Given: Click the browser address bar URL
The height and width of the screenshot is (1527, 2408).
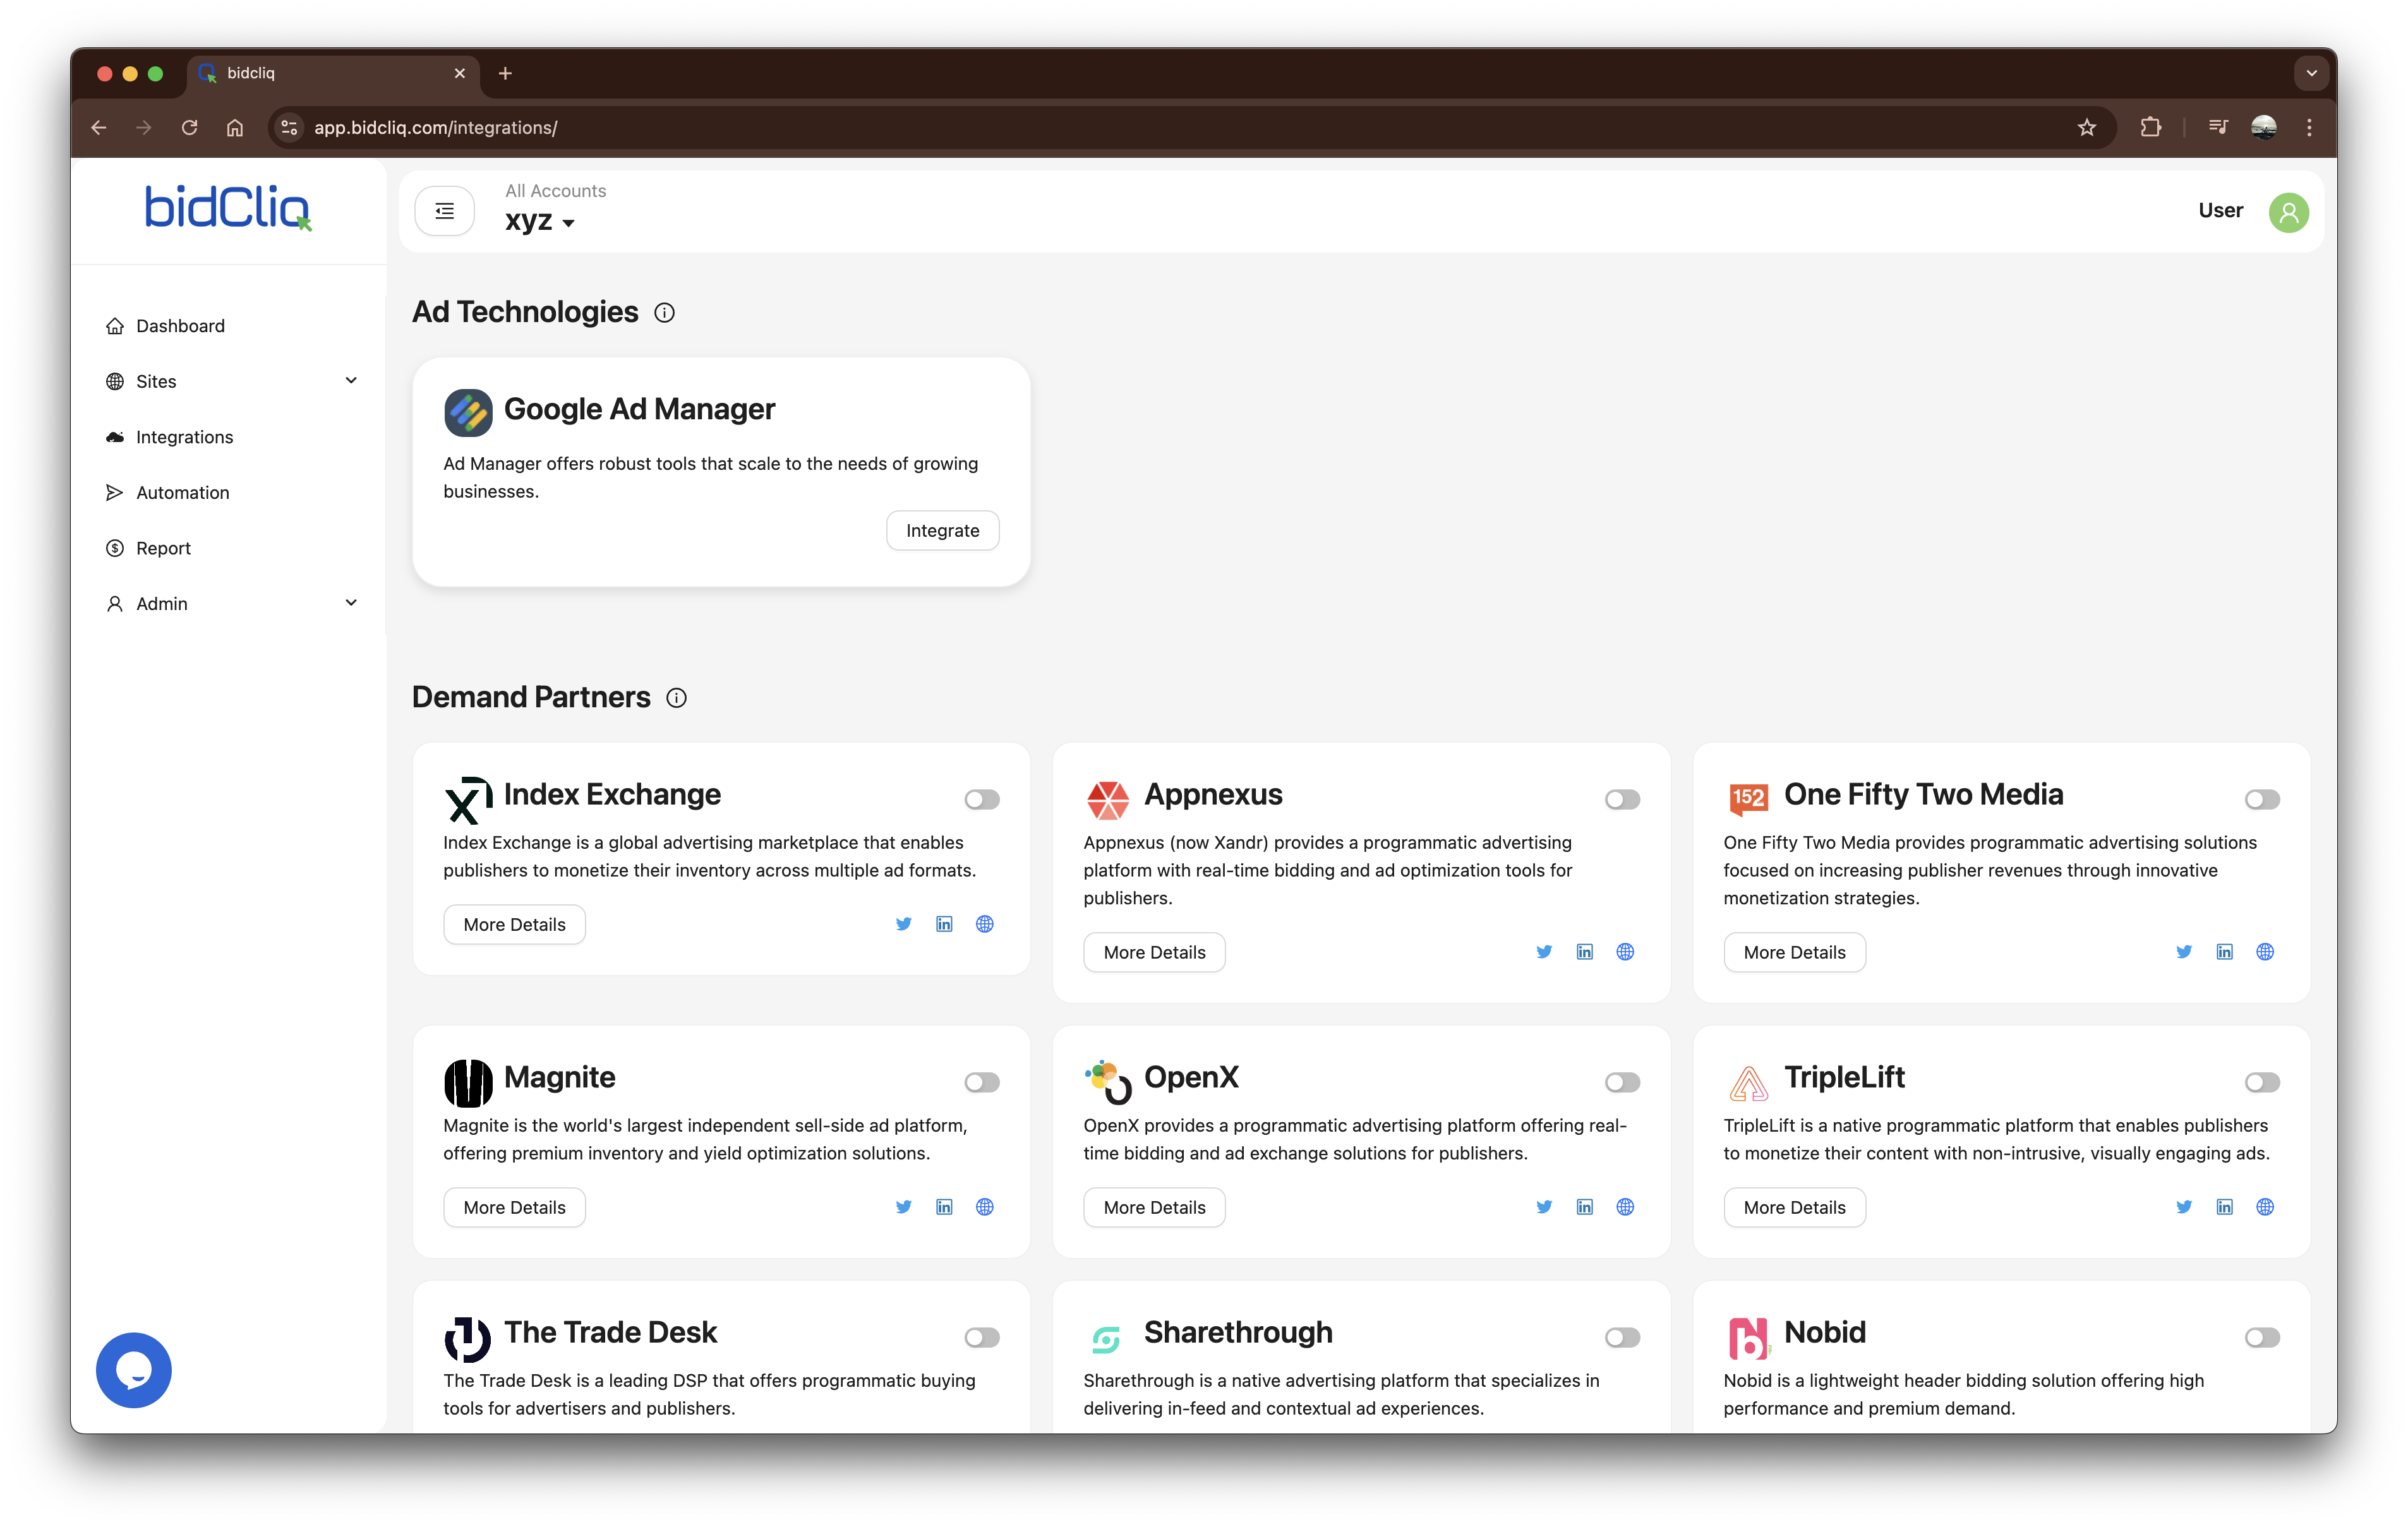Looking at the screenshot, I should tap(436, 128).
